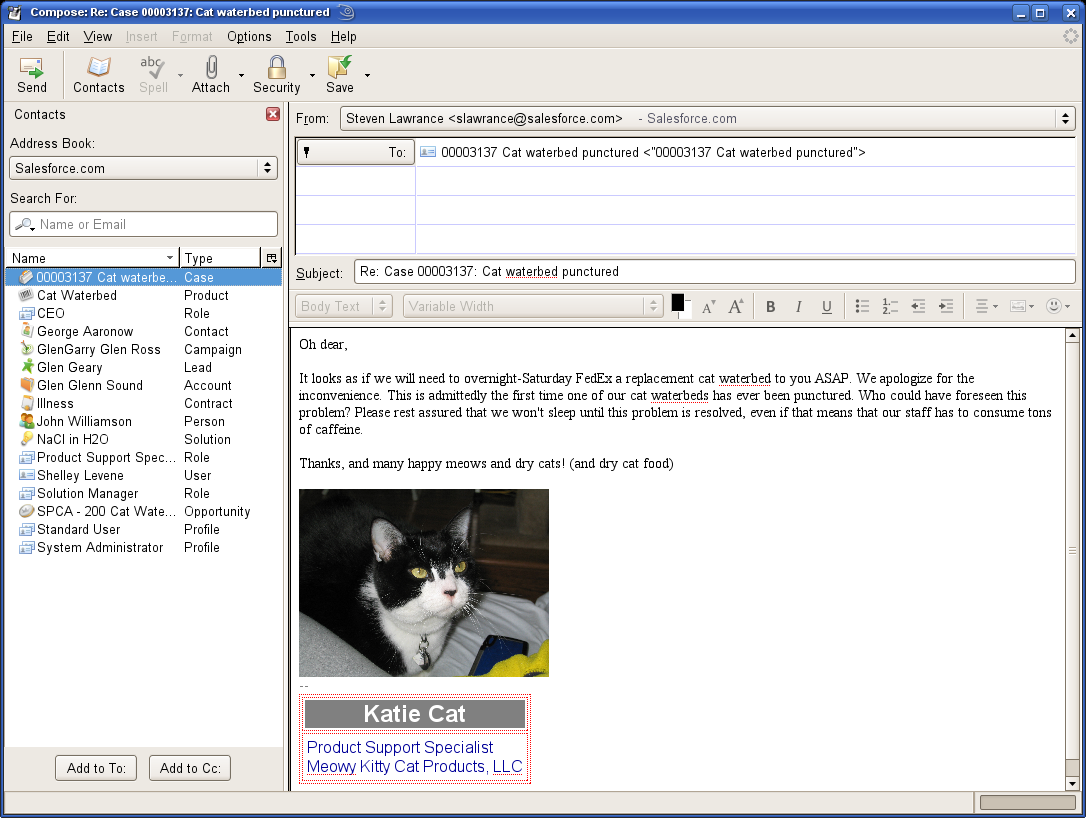
Task: Click the indent icon
Action: coord(946,306)
